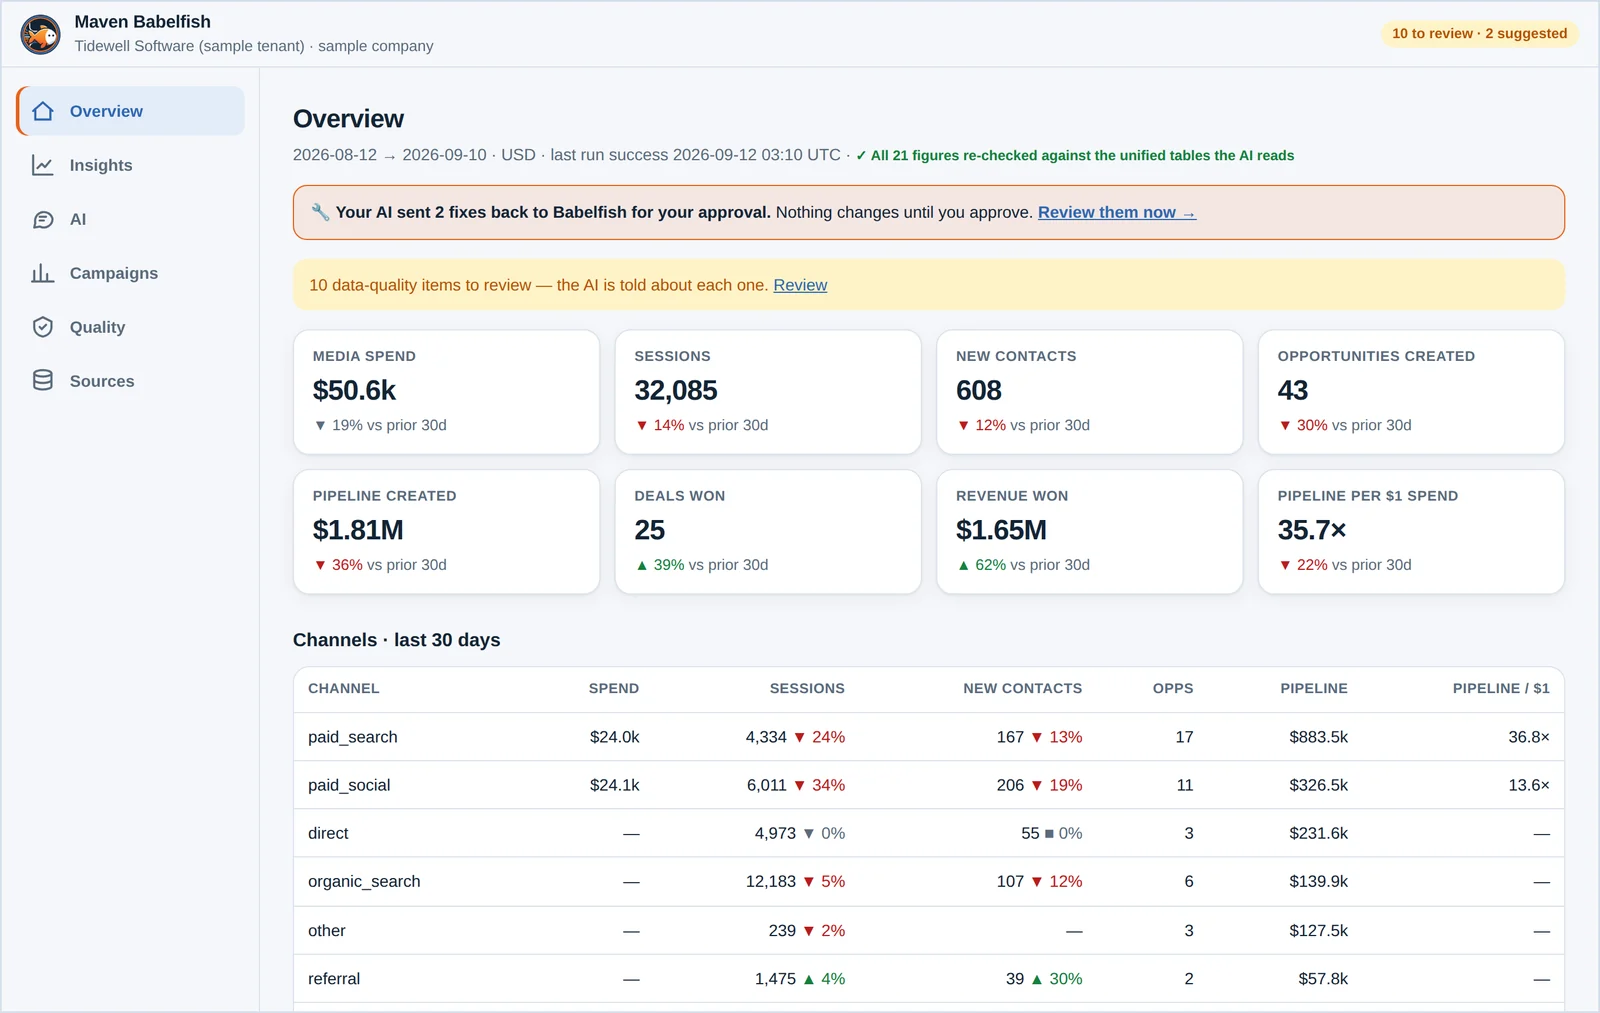Follow the 'Review them now' link
1600x1013 pixels.
point(1116,212)
